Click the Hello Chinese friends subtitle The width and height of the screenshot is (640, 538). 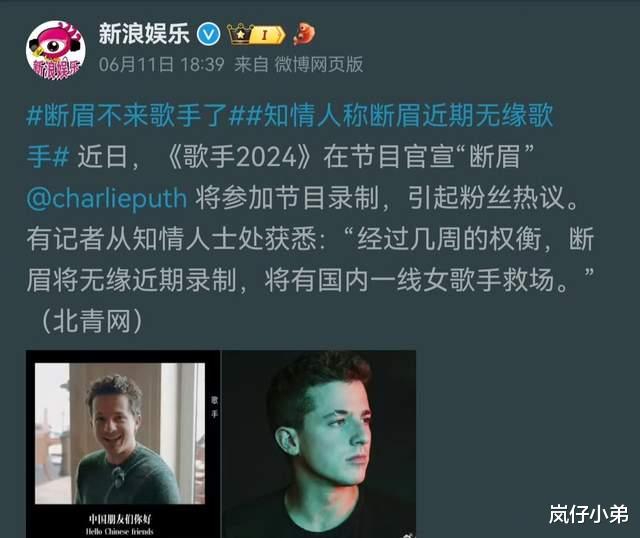[120, 531]
